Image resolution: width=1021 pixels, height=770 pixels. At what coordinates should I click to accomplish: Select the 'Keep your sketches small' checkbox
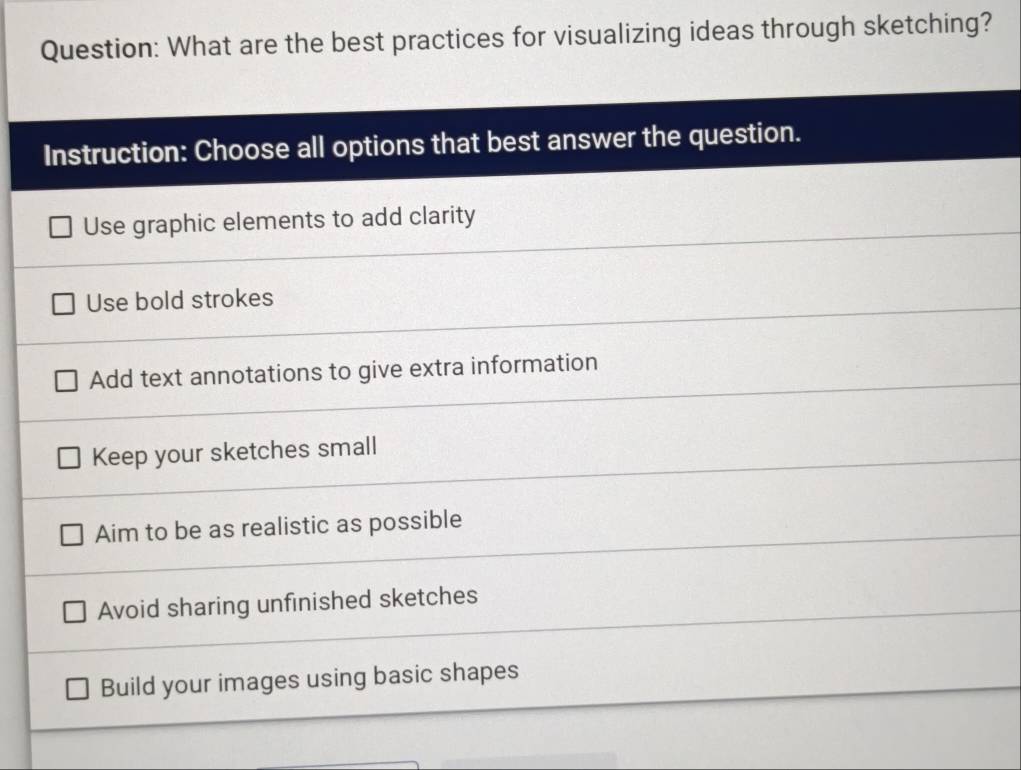70,458
